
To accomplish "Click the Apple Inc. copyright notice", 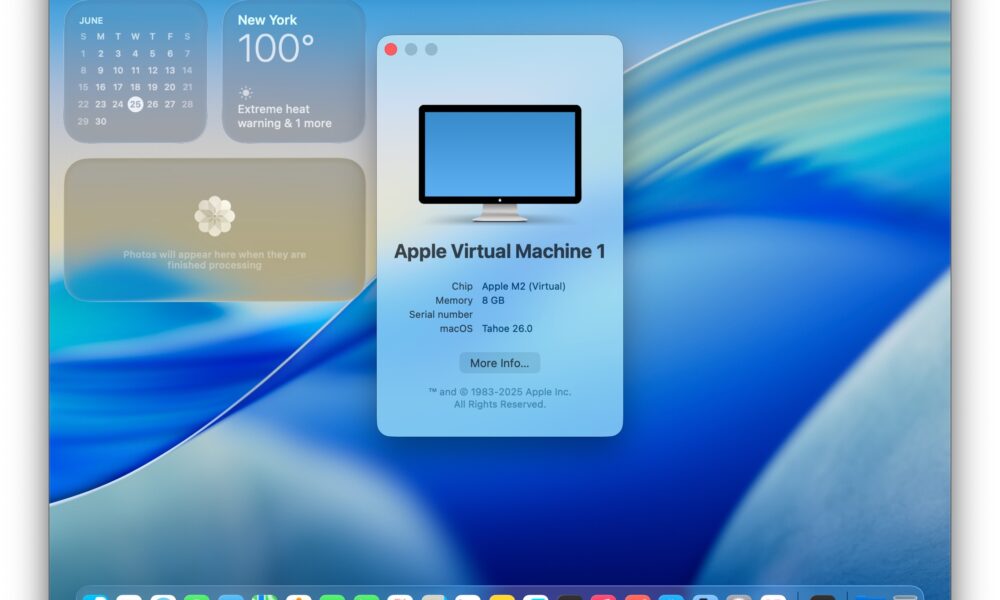I will pyautogui.click(x=499, y=398).
